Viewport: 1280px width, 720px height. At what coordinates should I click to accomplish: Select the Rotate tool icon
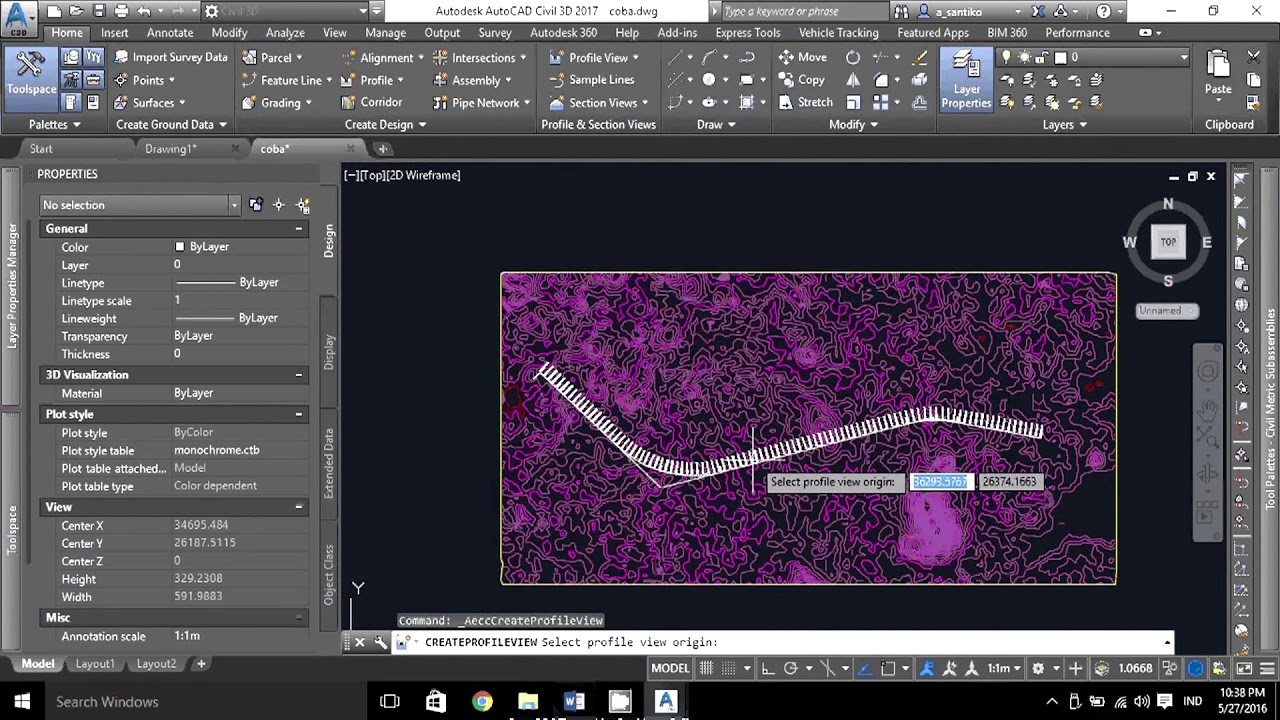point(853,57)
